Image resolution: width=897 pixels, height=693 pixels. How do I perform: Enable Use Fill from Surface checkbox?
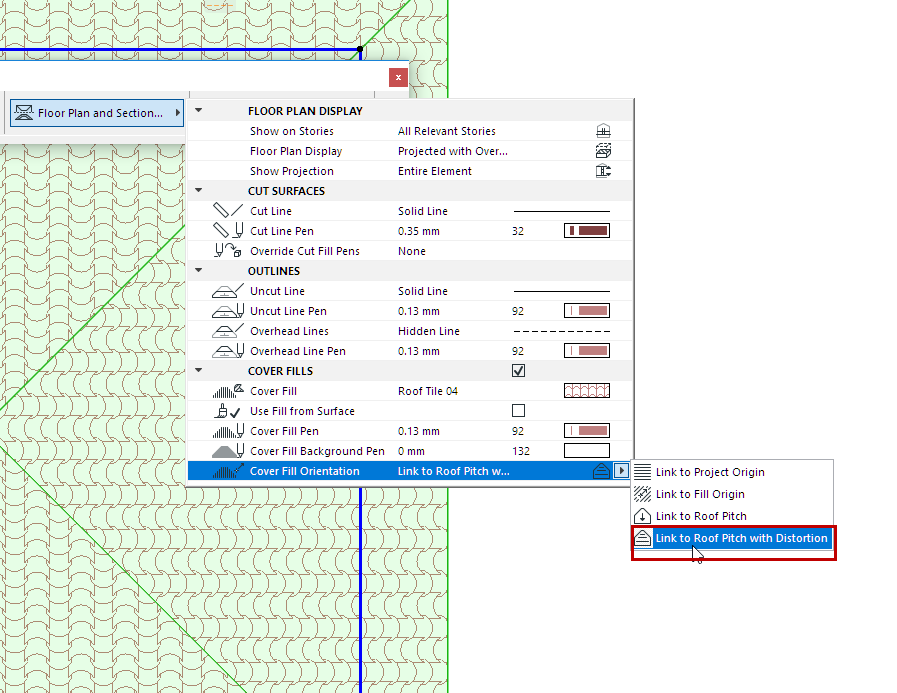pyautogui.click(x=518, y=411)
